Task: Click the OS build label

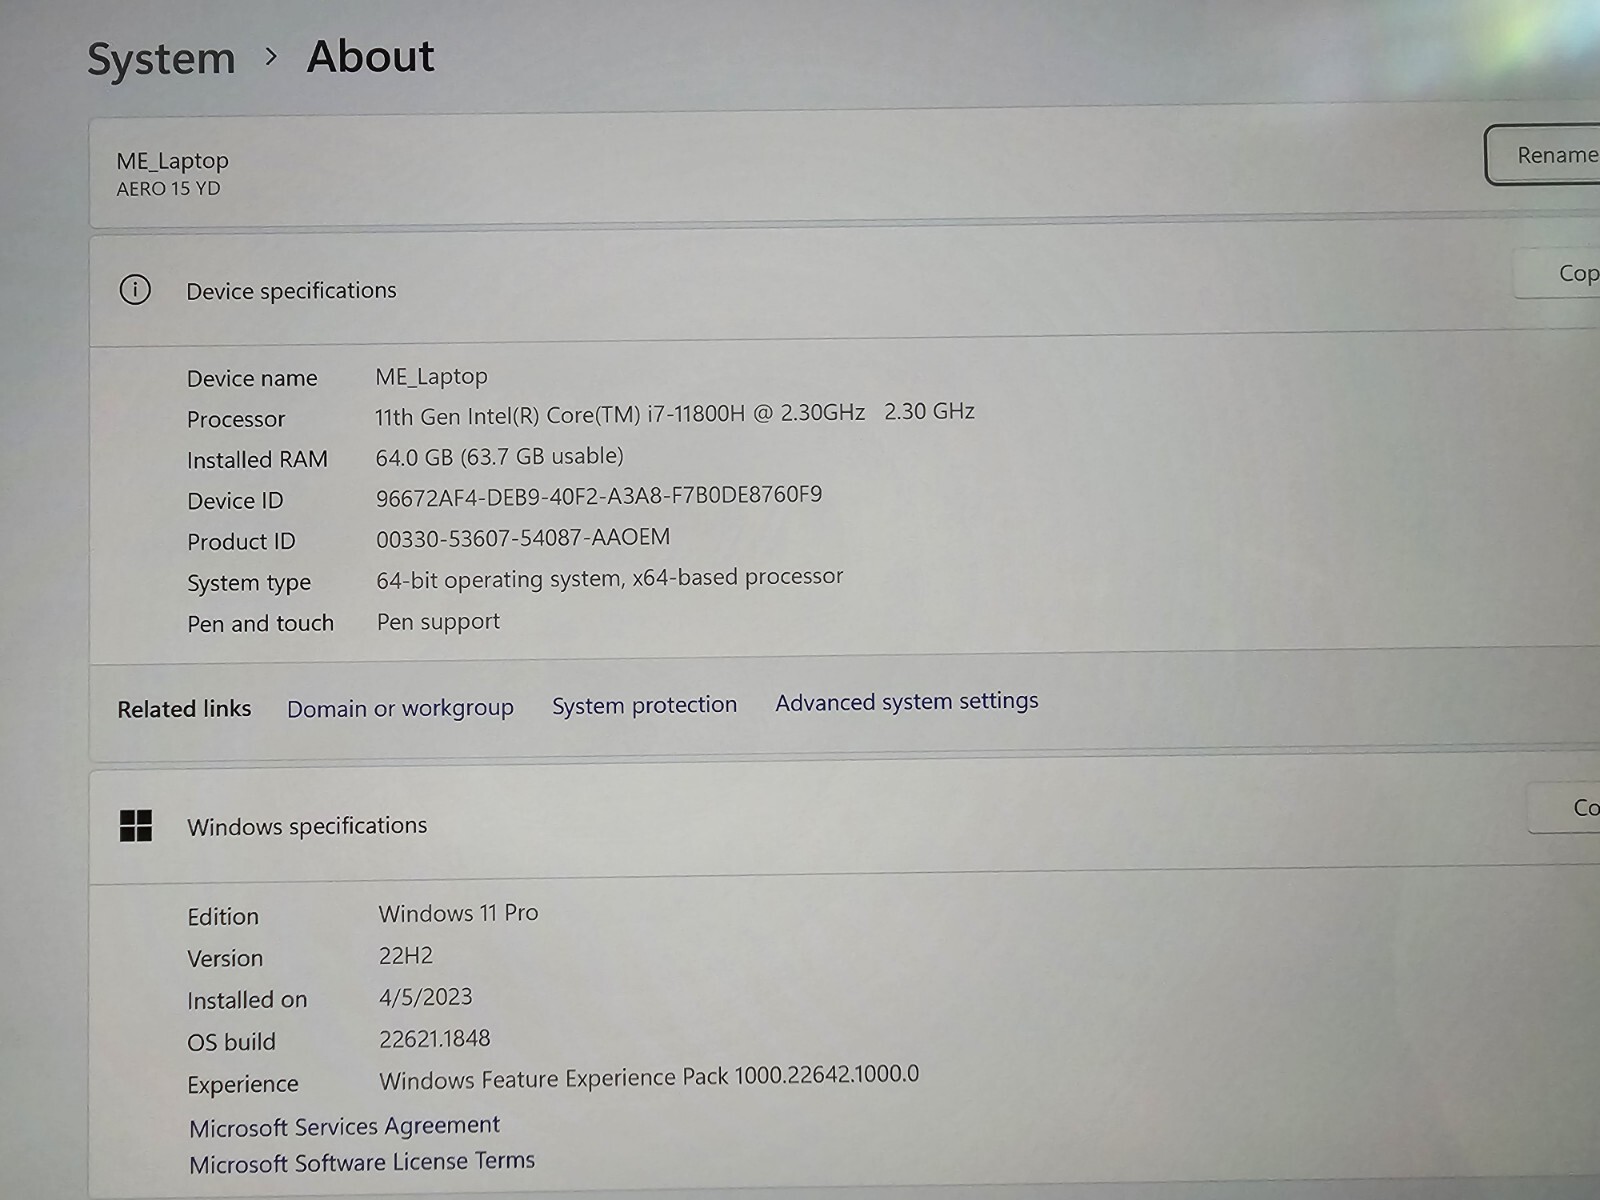Action: (231, 1042)
